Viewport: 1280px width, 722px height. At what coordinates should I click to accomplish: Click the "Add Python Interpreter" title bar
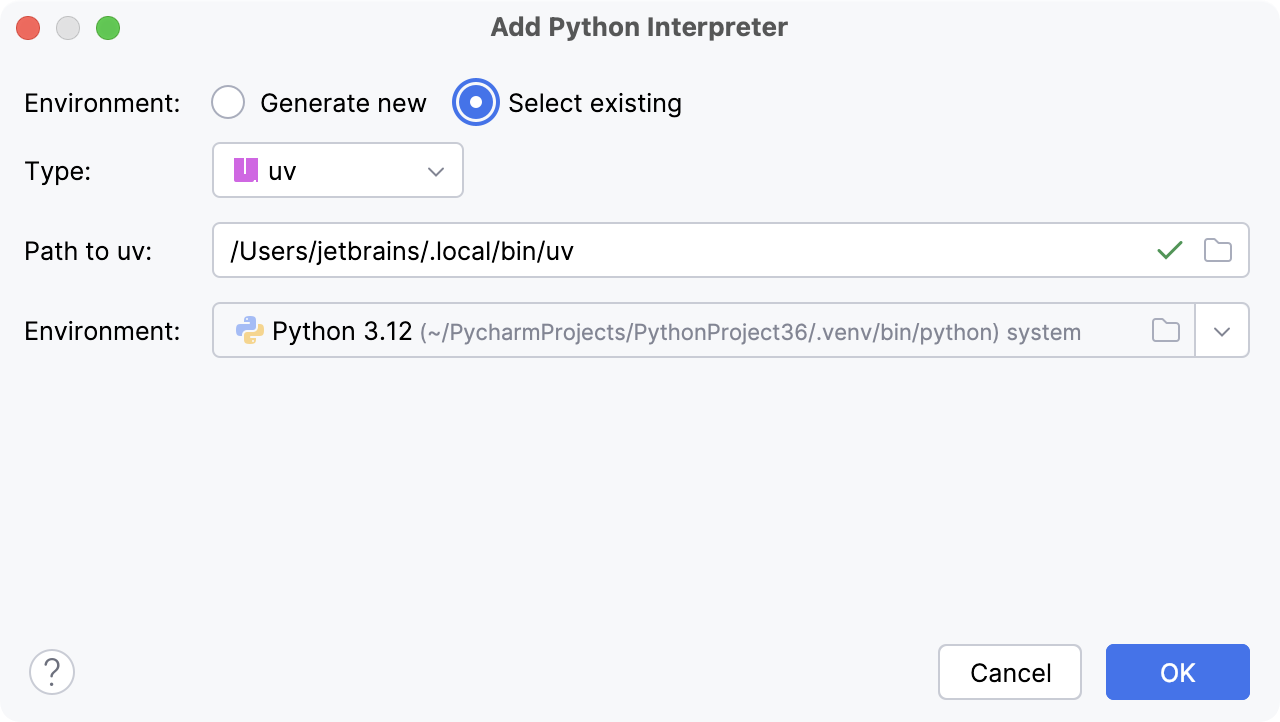[x=639, y=27]
